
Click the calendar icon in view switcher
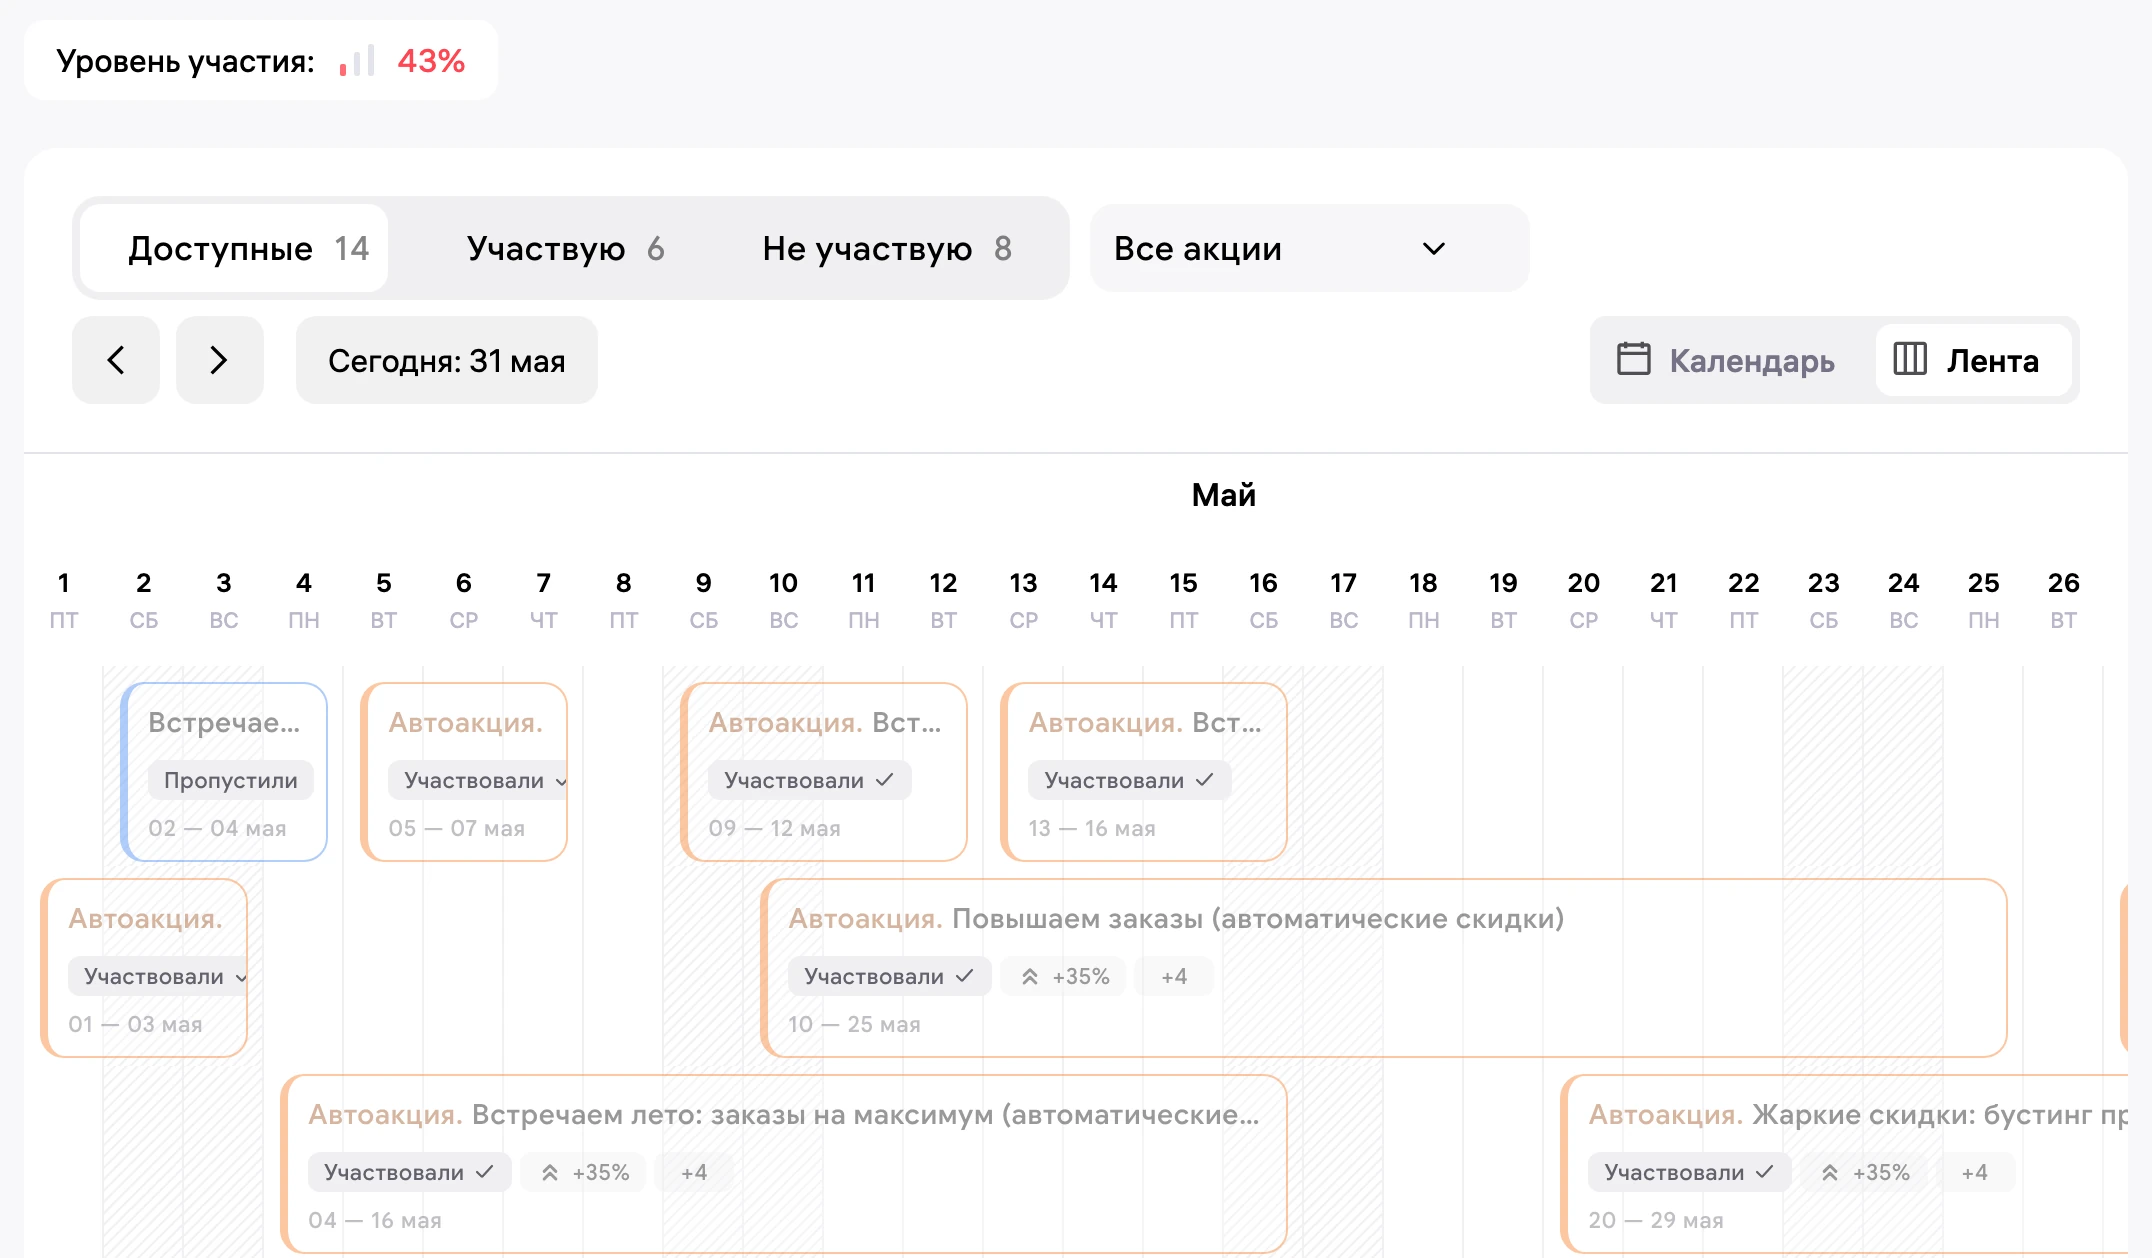1634,359
